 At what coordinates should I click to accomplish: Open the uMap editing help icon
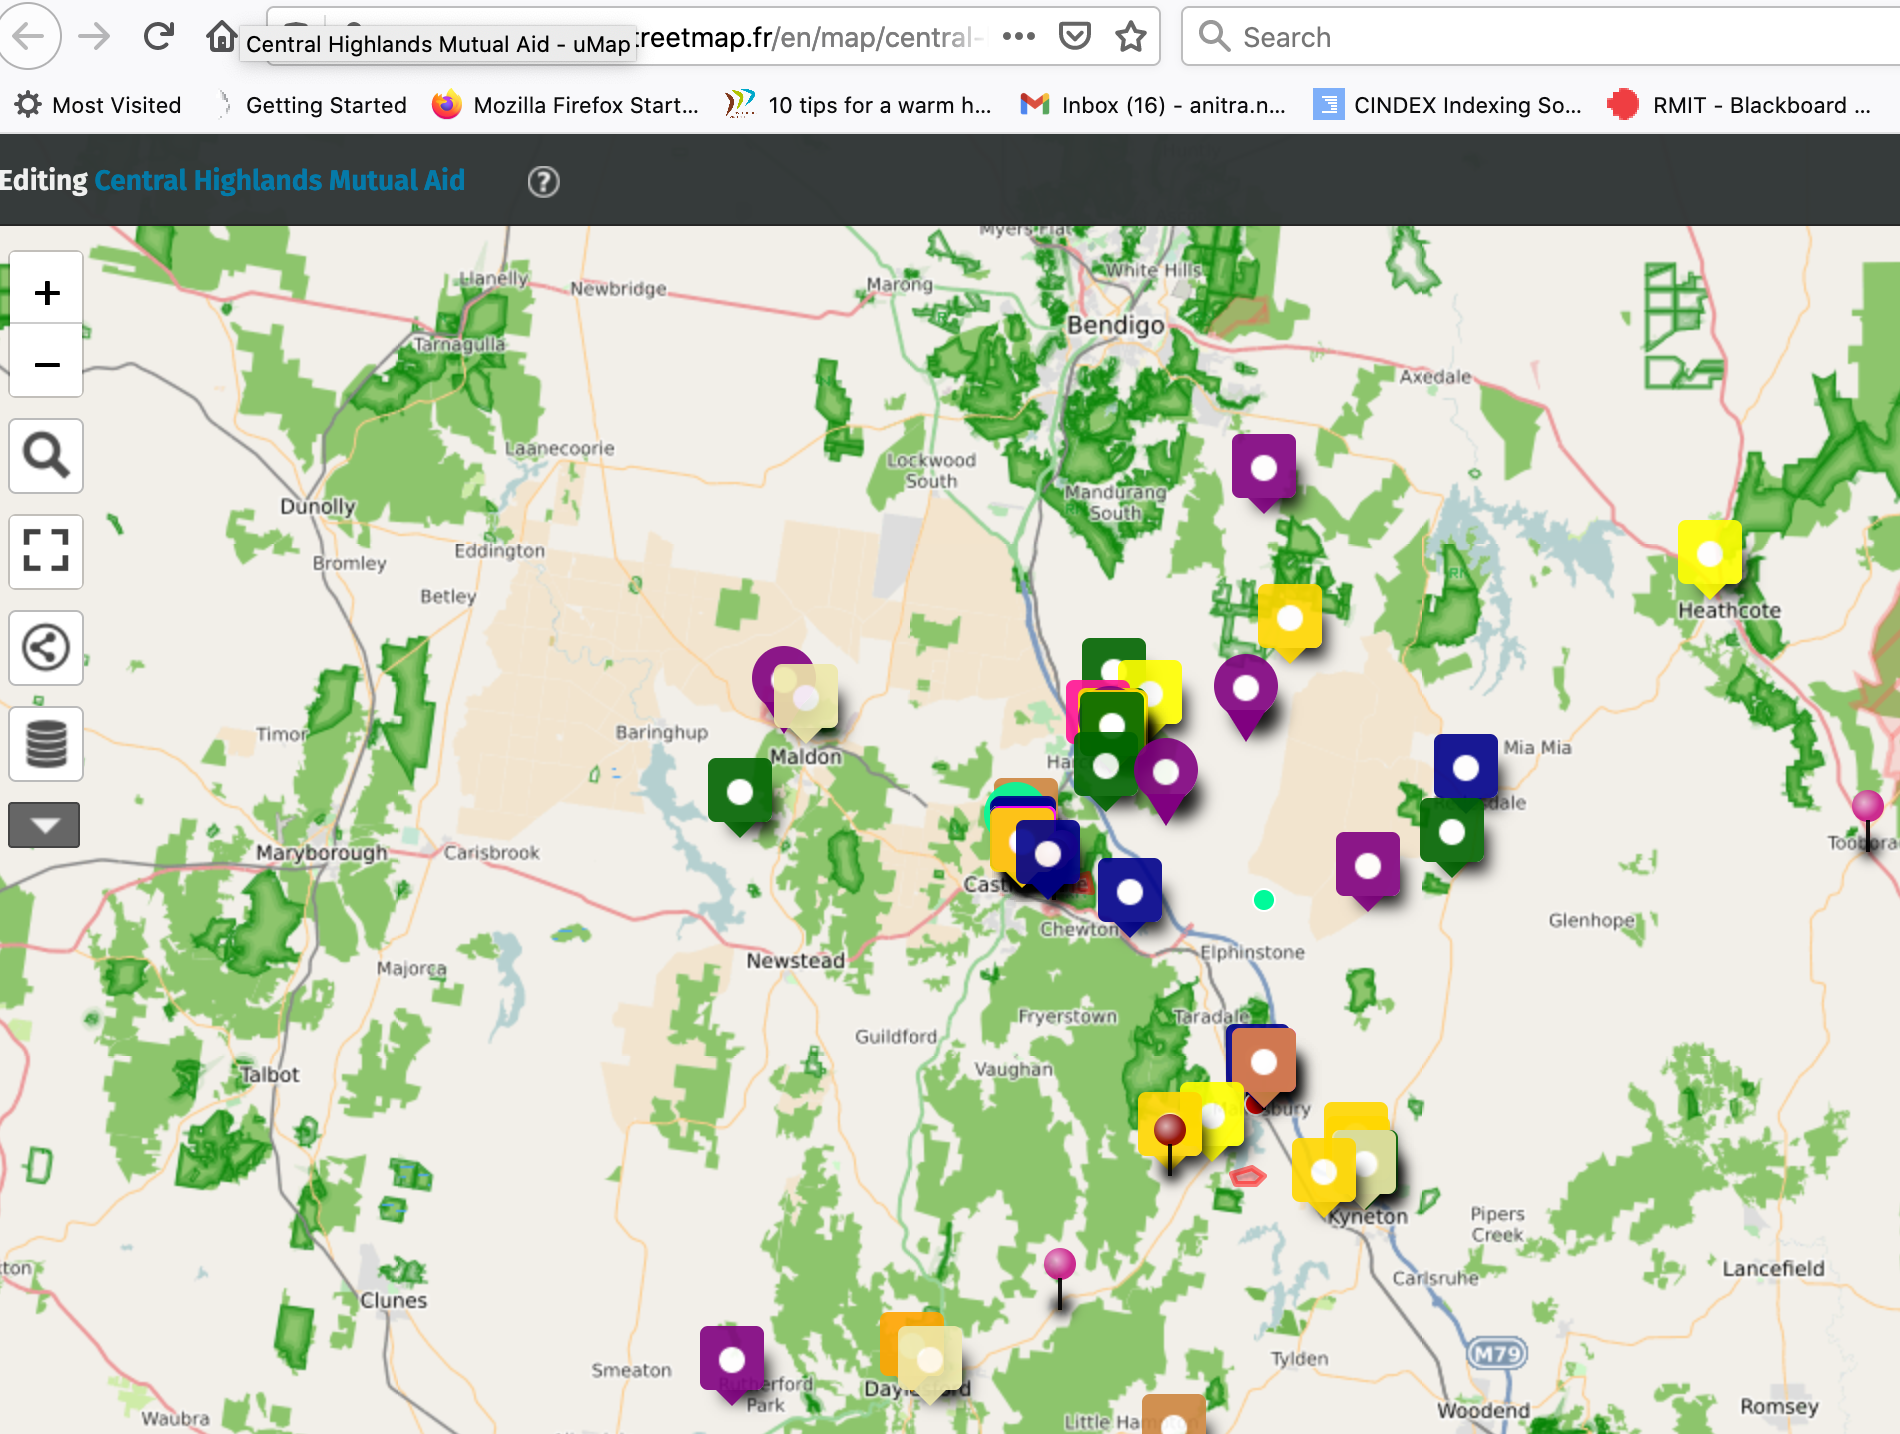[x=543, y=182]
